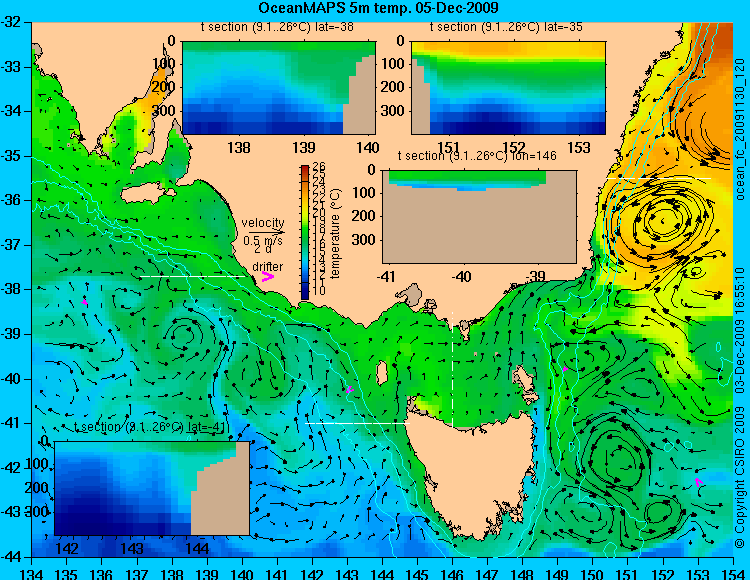Click the magenta drifter symbol in the legend
This screenshot has height=580, width=750.
[x=267, y=276]
